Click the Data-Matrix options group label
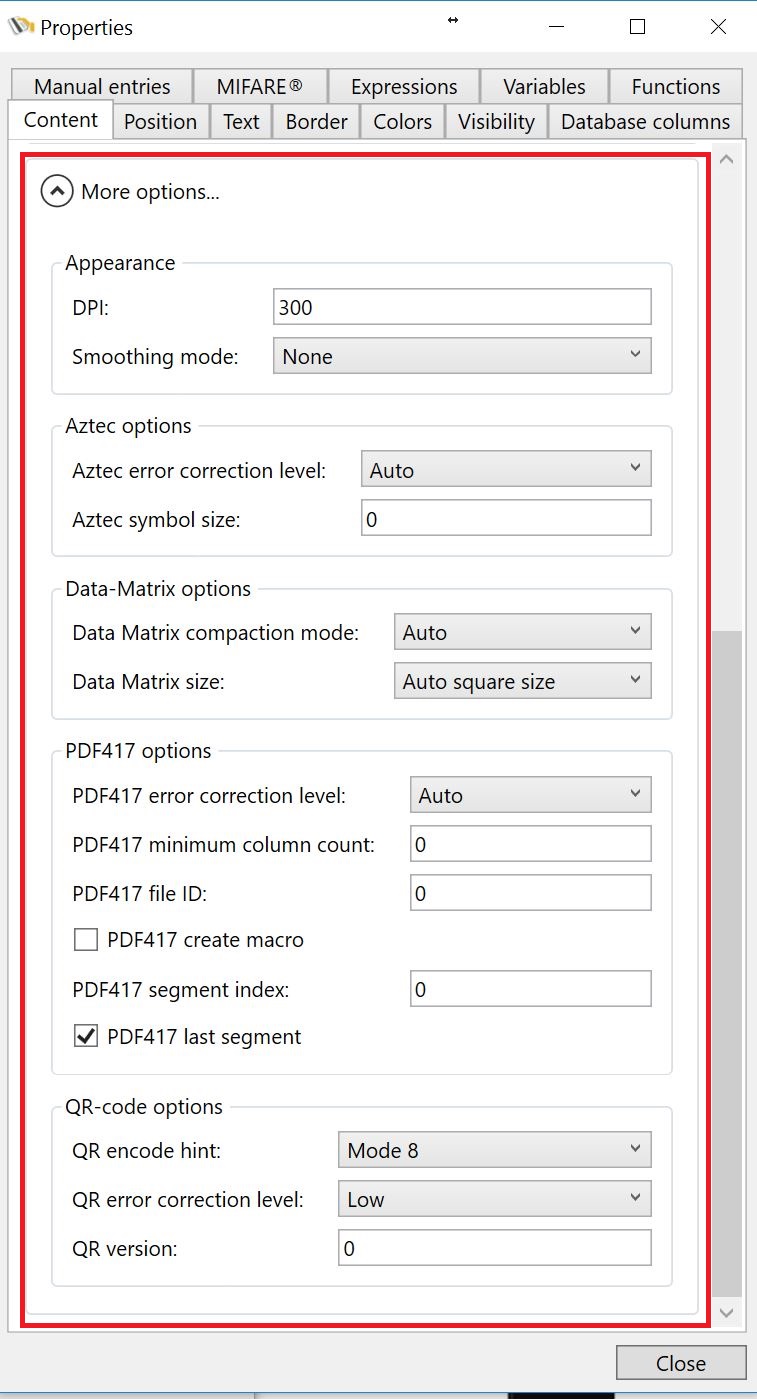Screen dimensions: 757x1399 coord(158,589)
